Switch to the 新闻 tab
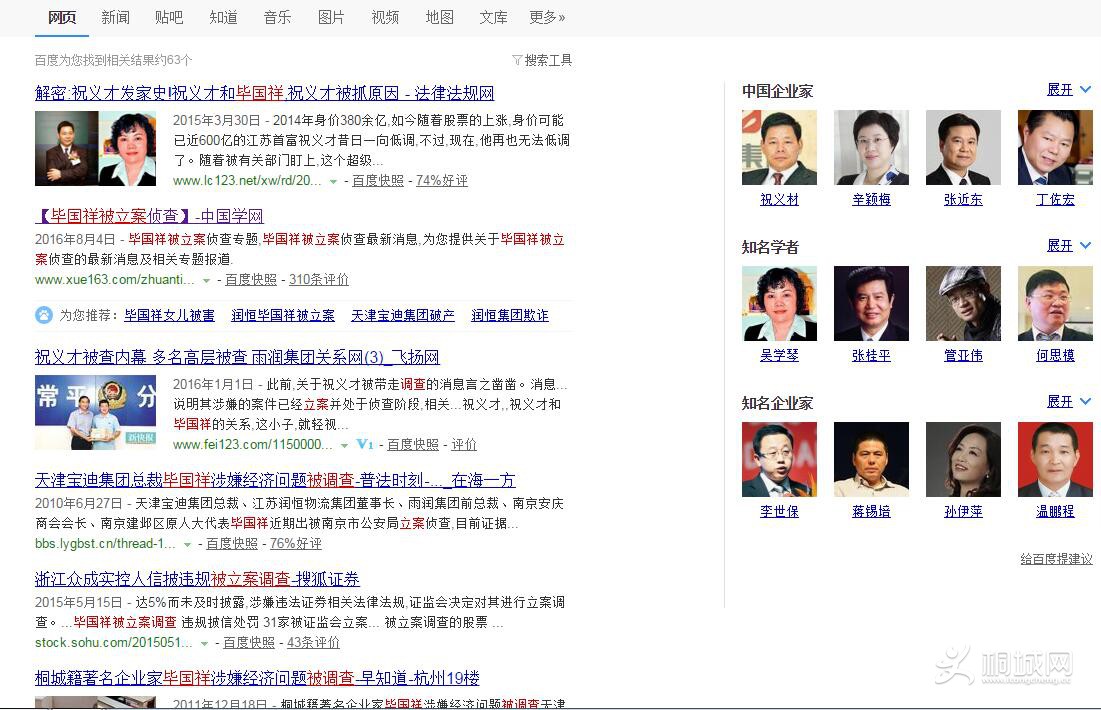The width and height of the screenshot is (1101, 710). [115, 17]
